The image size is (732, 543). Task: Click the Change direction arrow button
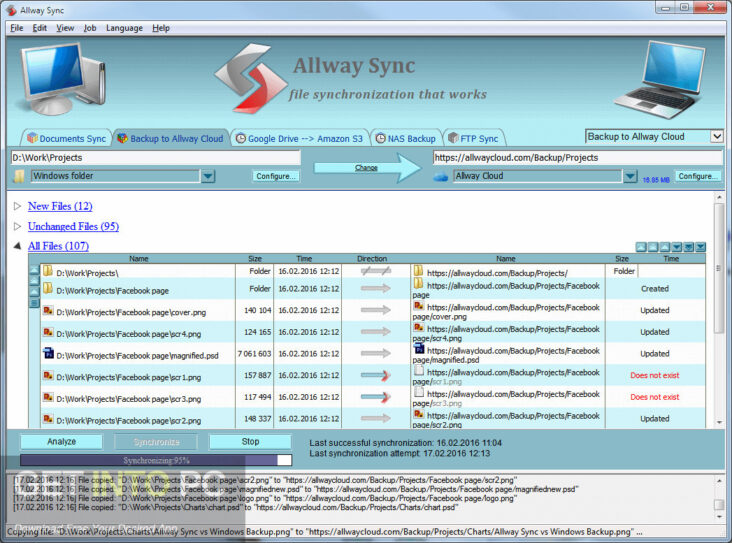tap(366, 168)
